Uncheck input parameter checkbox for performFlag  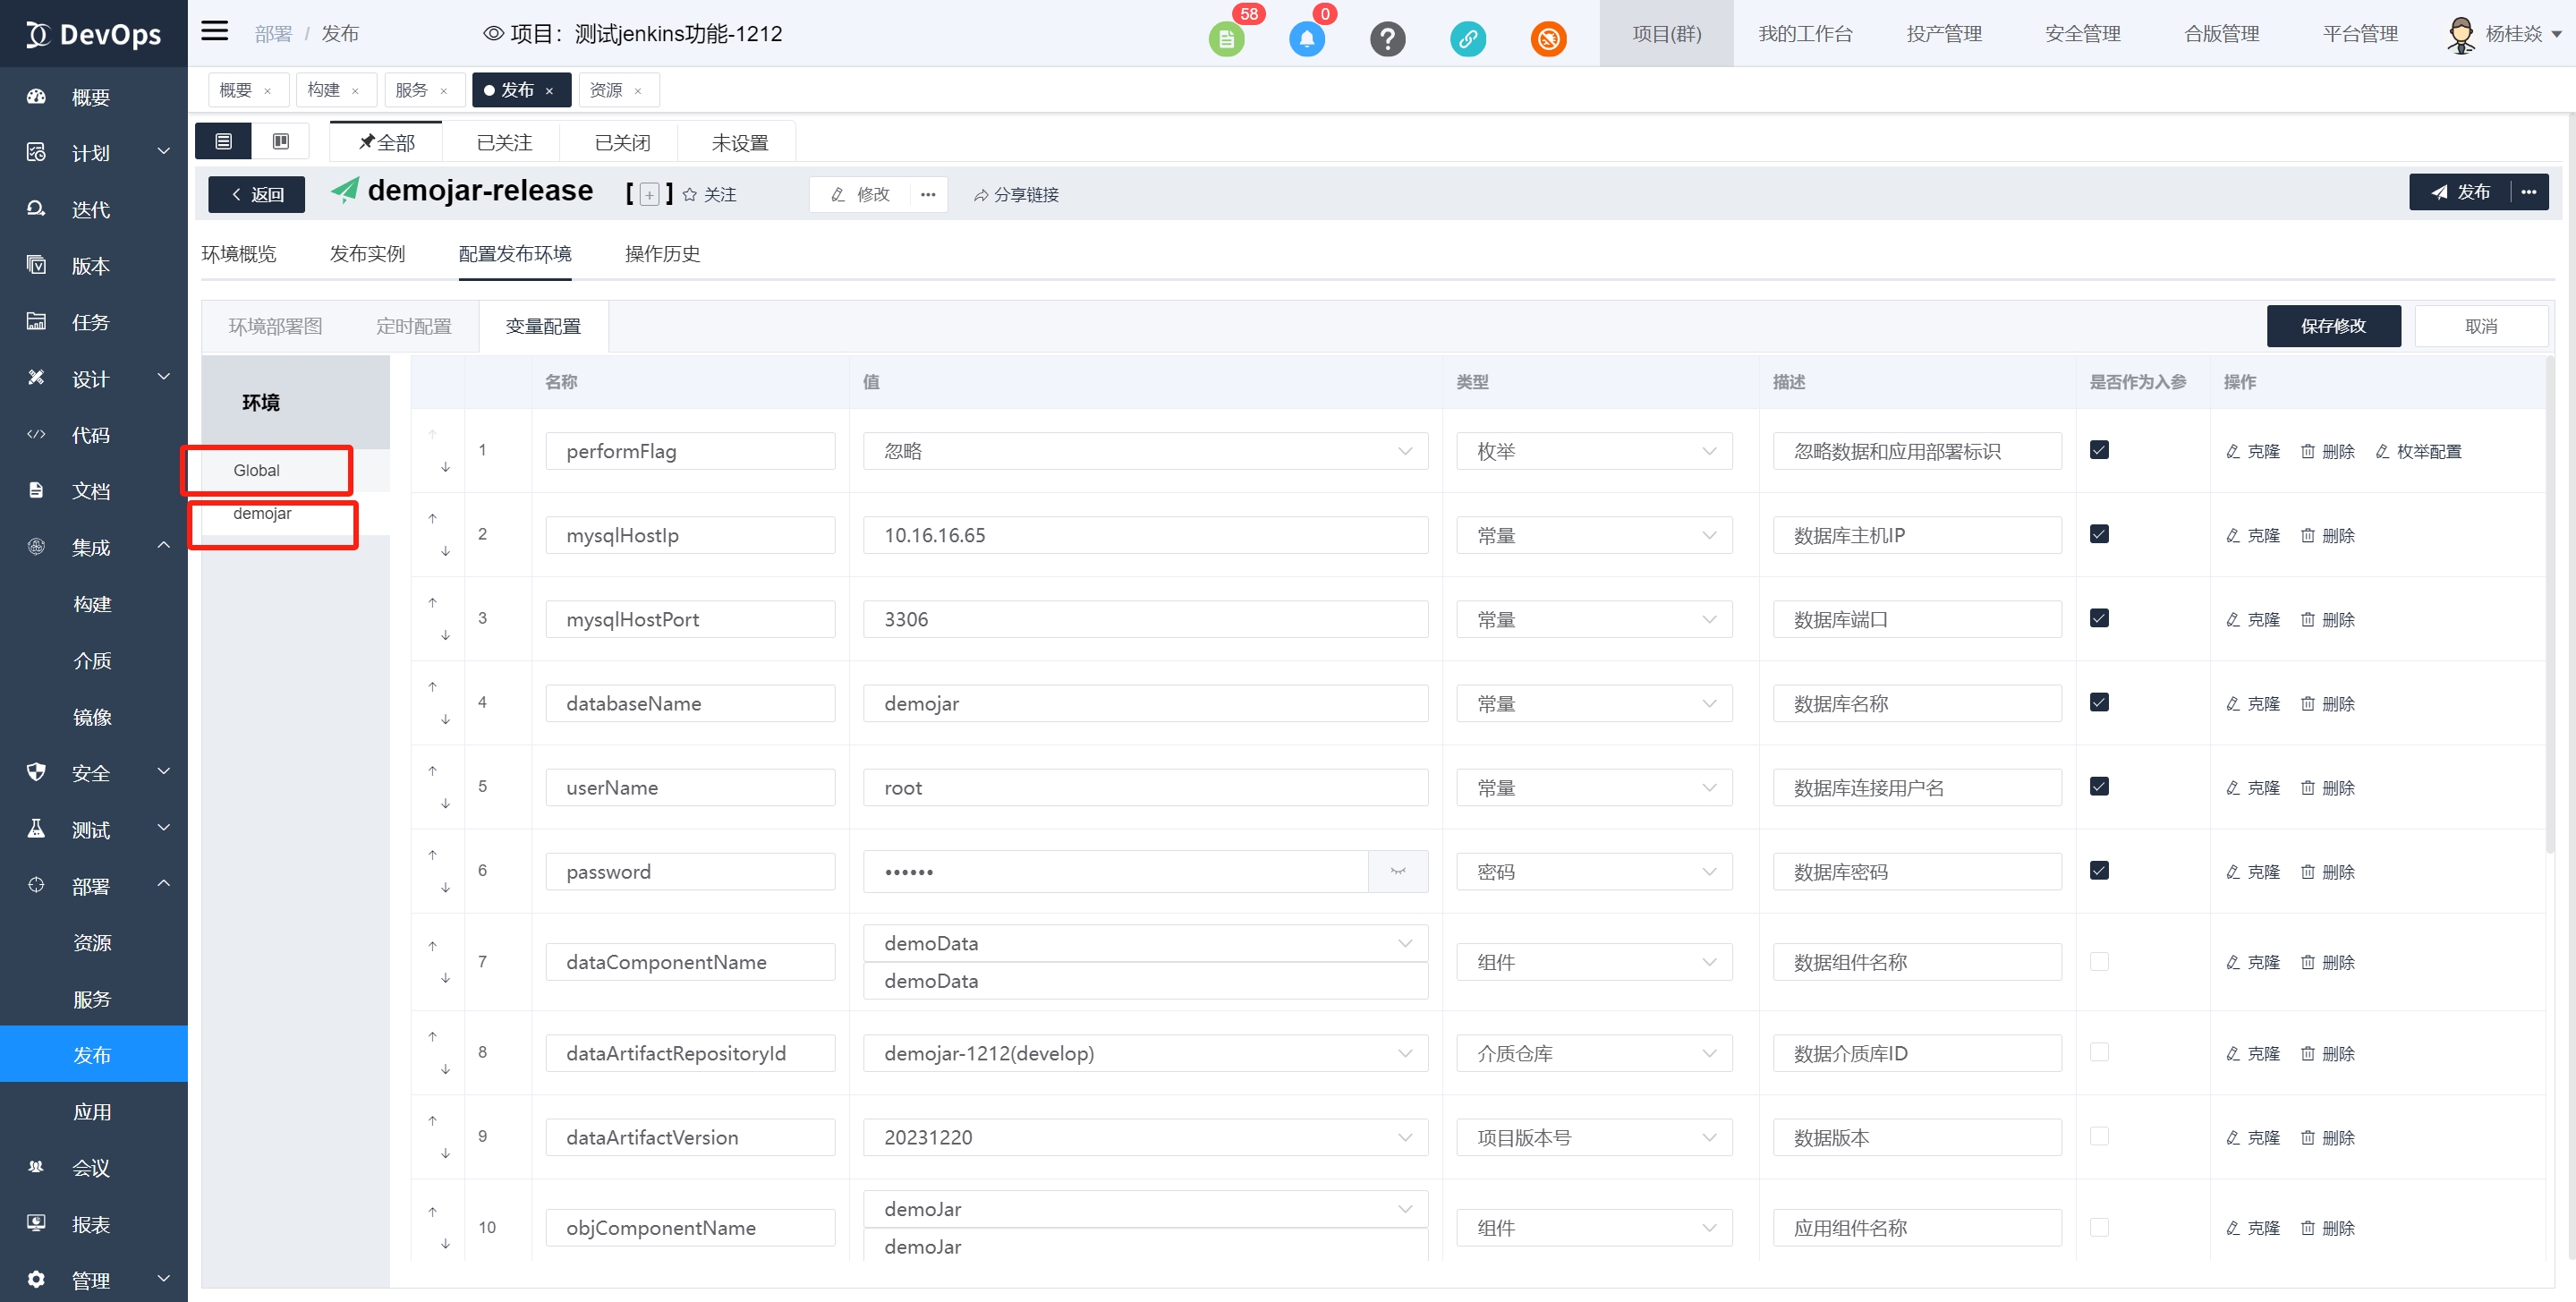[x=2099, y=450]
